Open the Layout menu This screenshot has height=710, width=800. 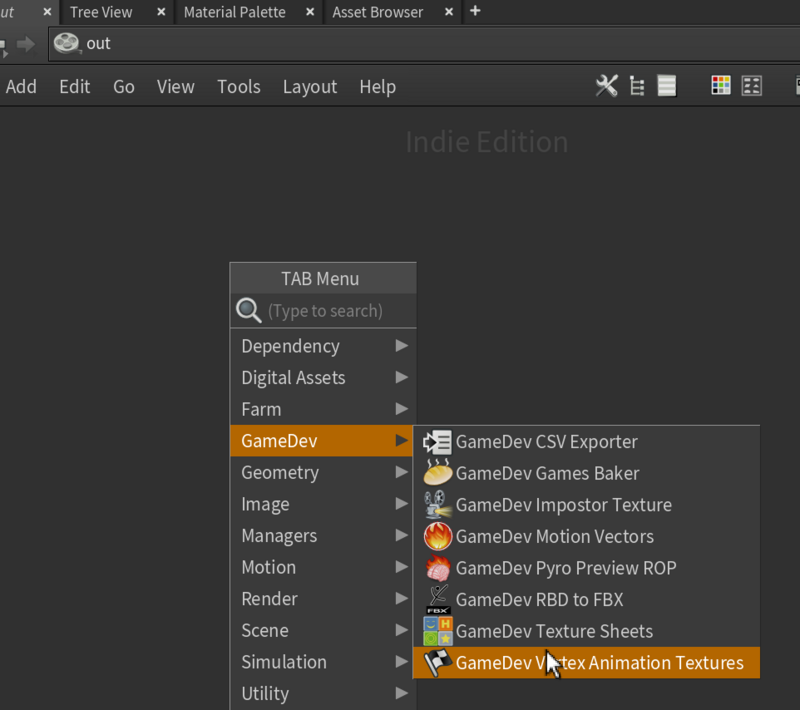click(x=310, y=87)
